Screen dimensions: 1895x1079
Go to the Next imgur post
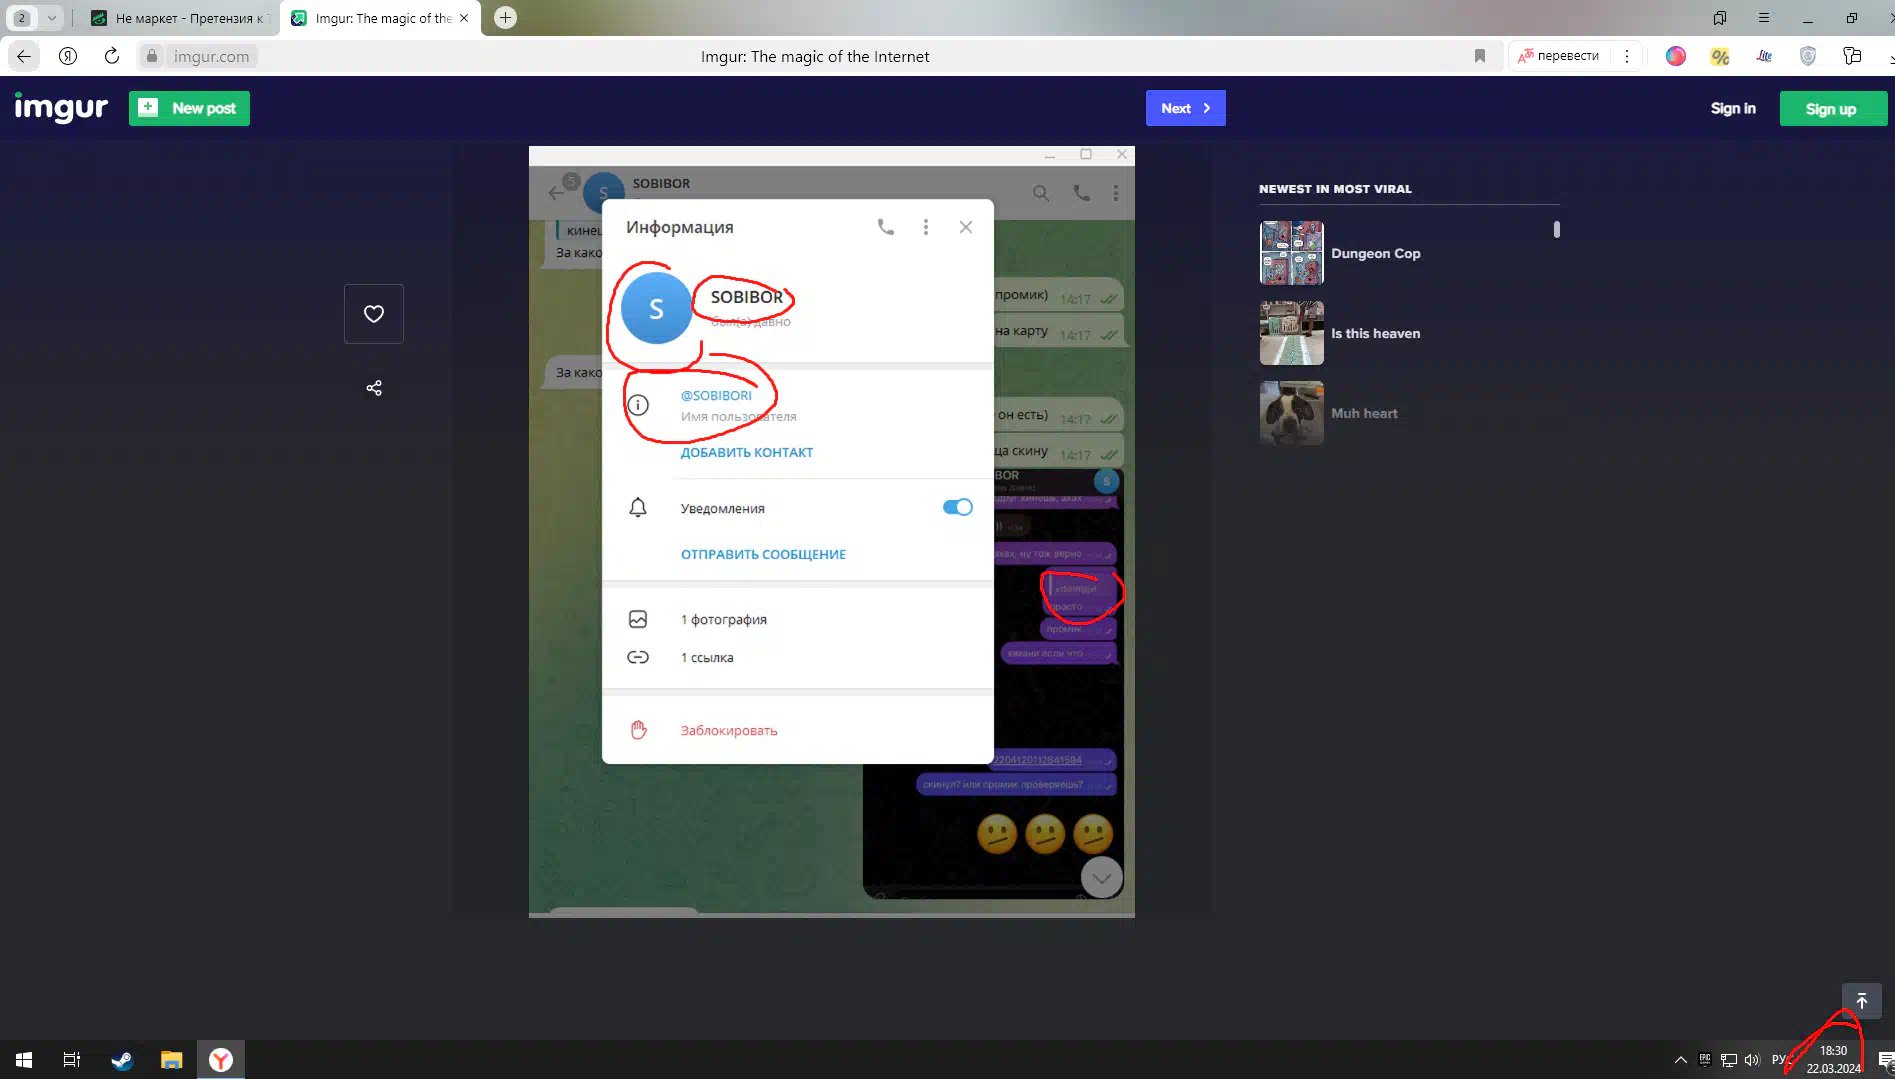pyautogui.click(x=1185, y=108)
